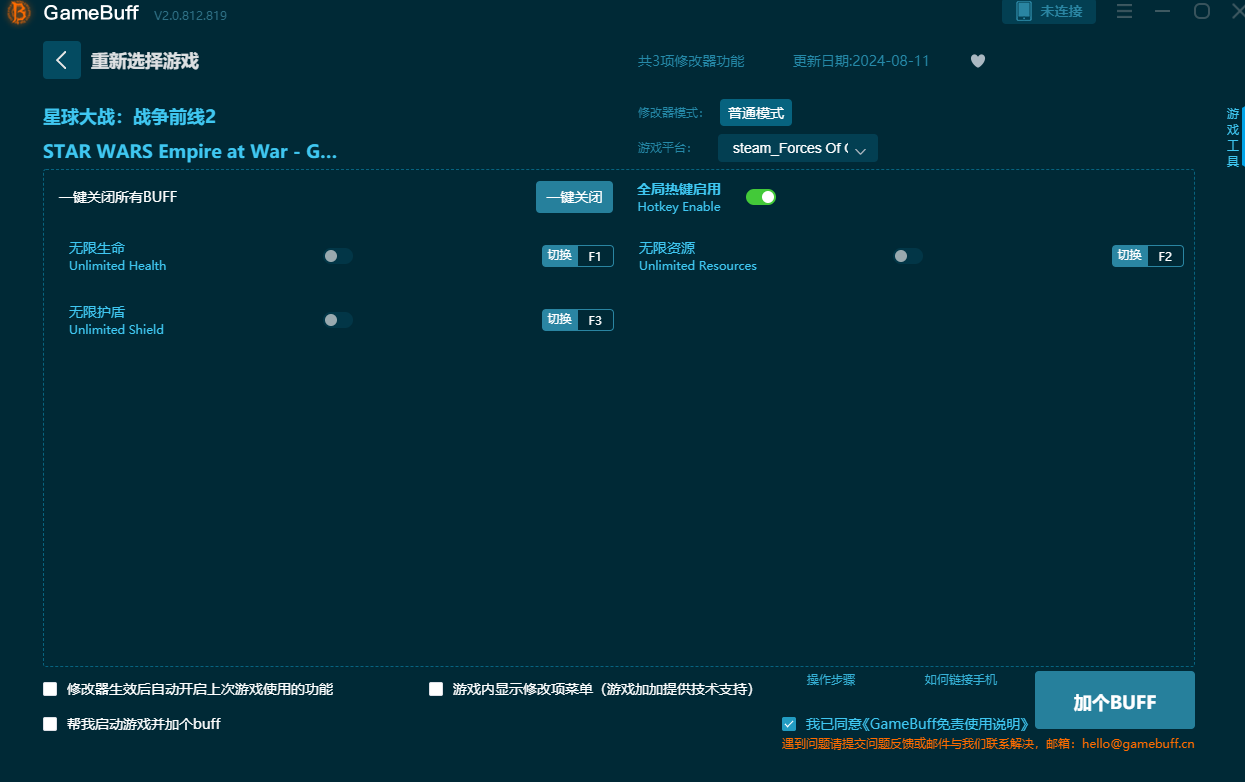
Task: Open the hamburger menu in title bar
Action: pyautogui.click(x=1124, y=11)
